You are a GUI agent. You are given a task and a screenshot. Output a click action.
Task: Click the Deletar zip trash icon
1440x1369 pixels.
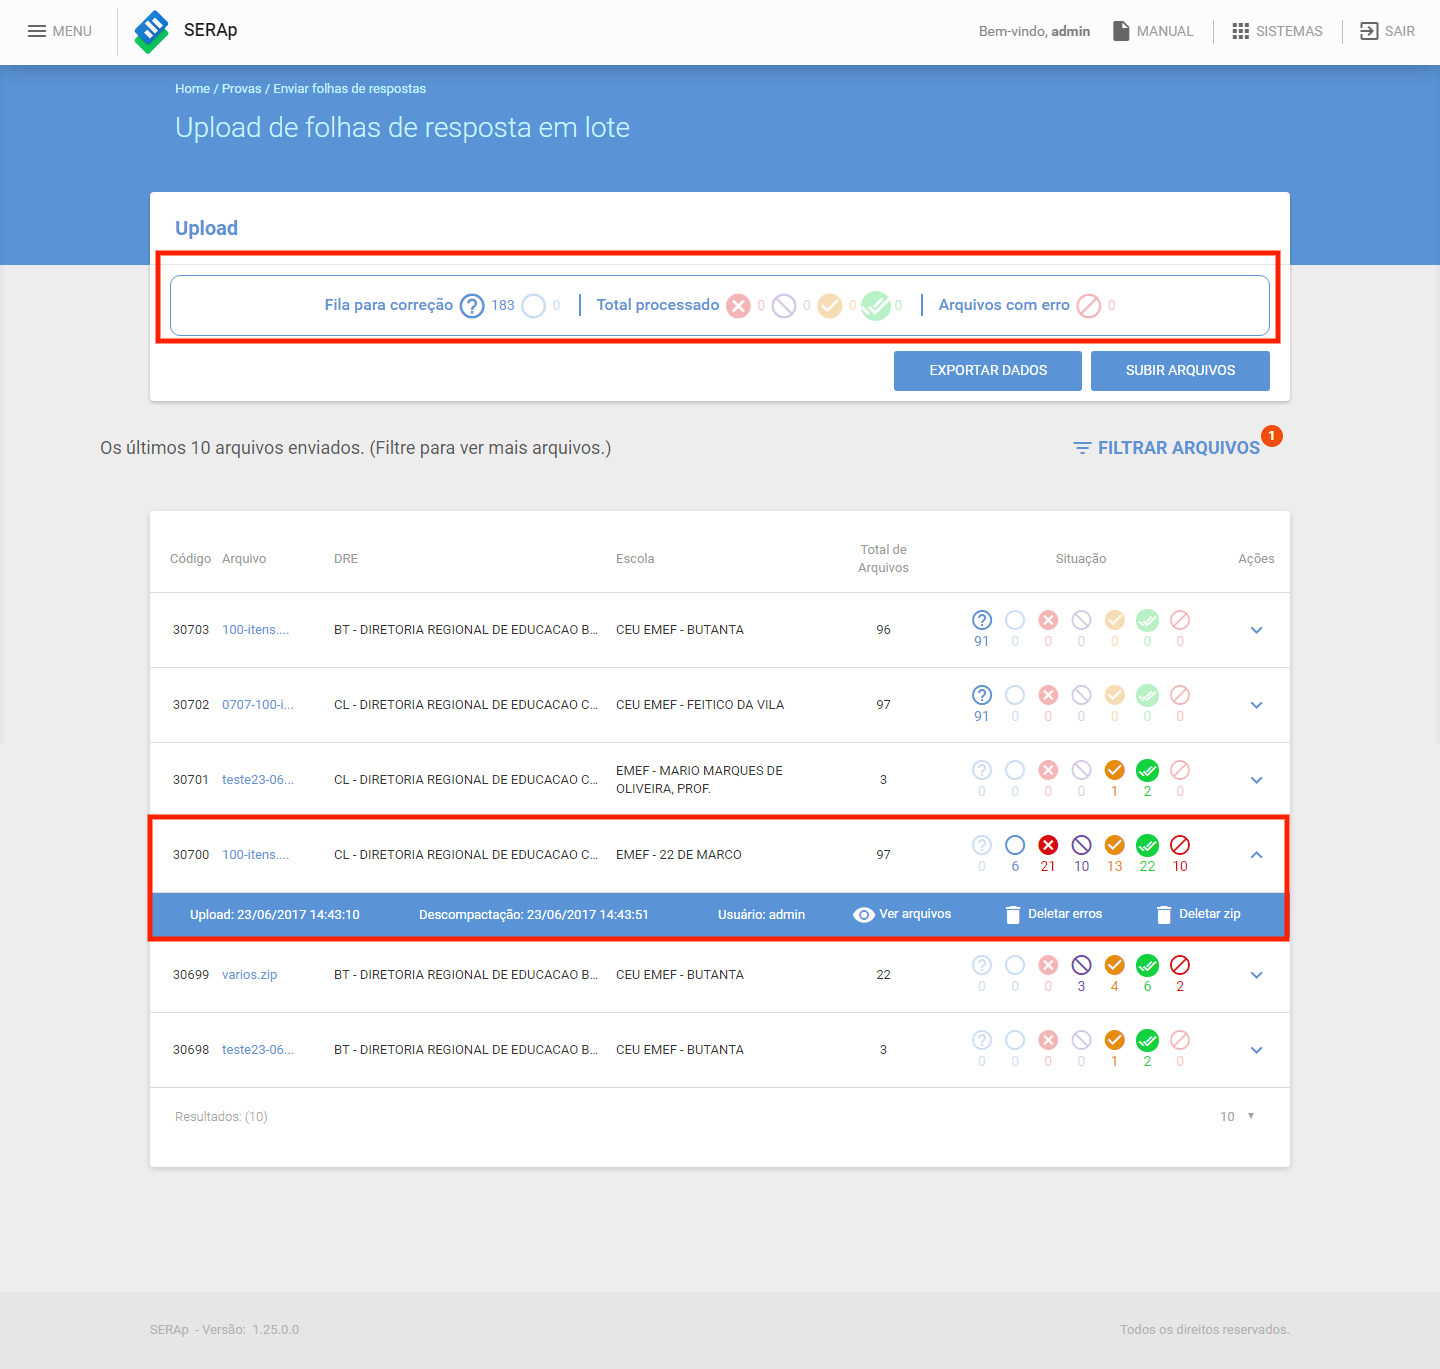click(1164, 914)
